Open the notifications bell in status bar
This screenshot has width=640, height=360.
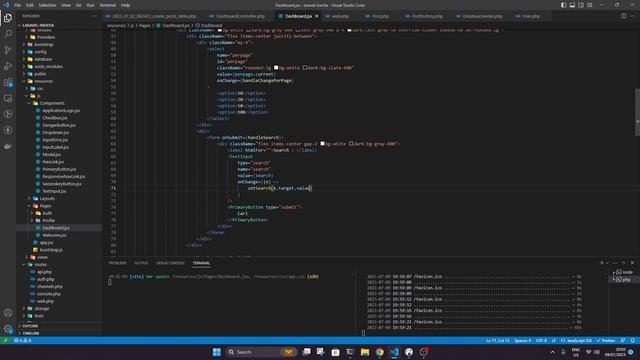point(633,340)
